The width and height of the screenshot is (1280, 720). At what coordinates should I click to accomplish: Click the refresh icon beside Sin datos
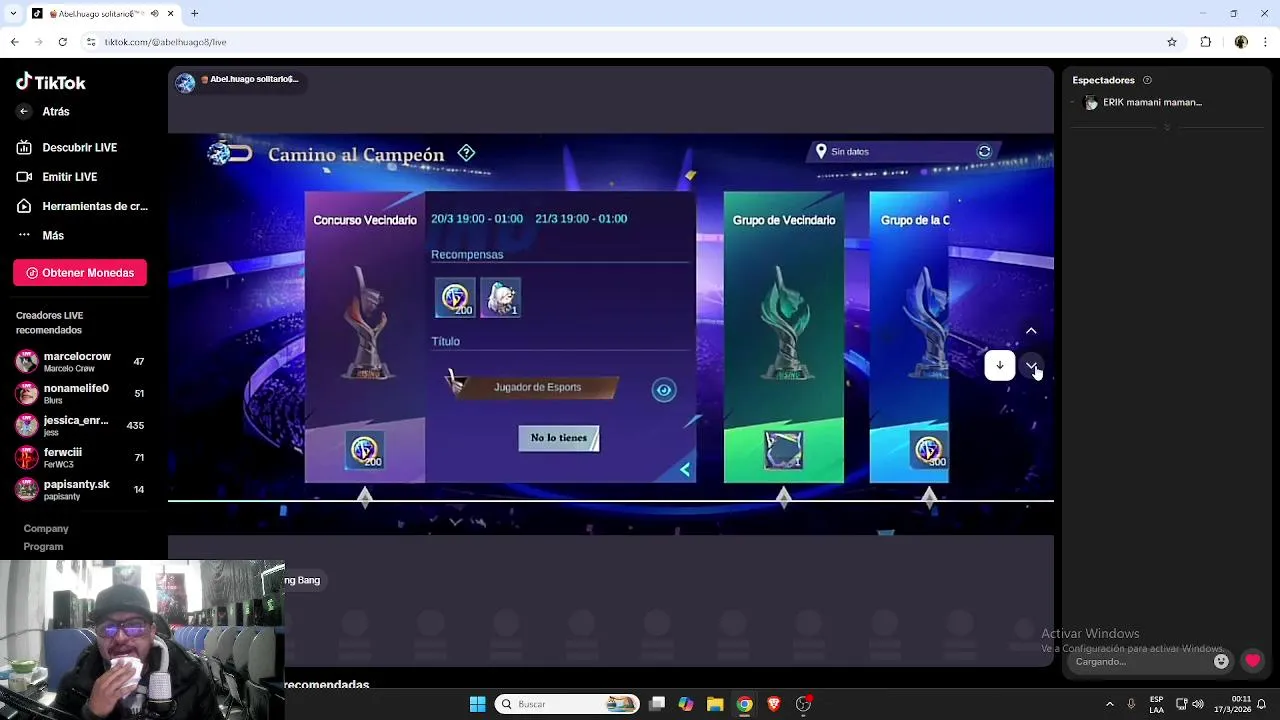(x=984, y=152)
